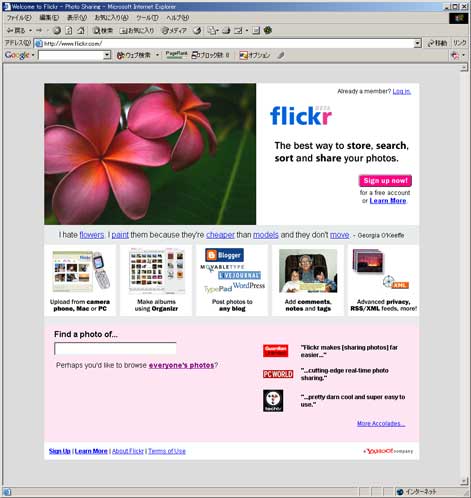471x498 pixels.
Task: Follow the 'cheaper' link in the quote
Action: coord(220,235)
